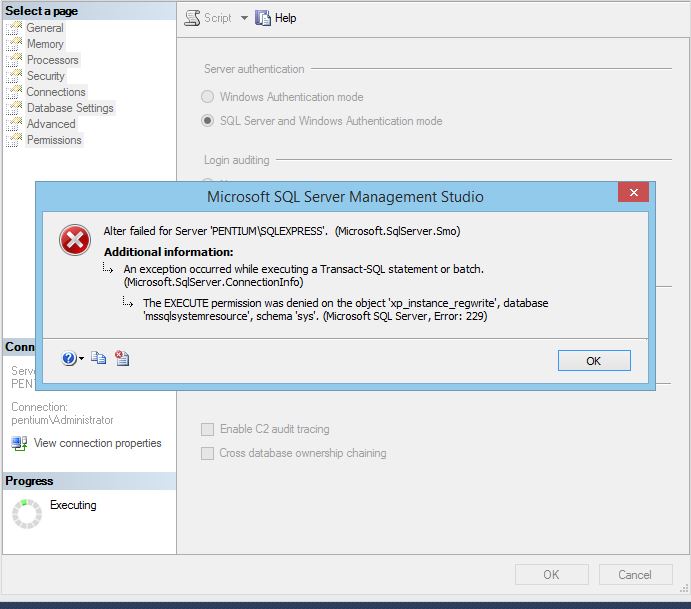Click the 'Additional information:' heading
The image size is (691, 609).
(169, 252)
